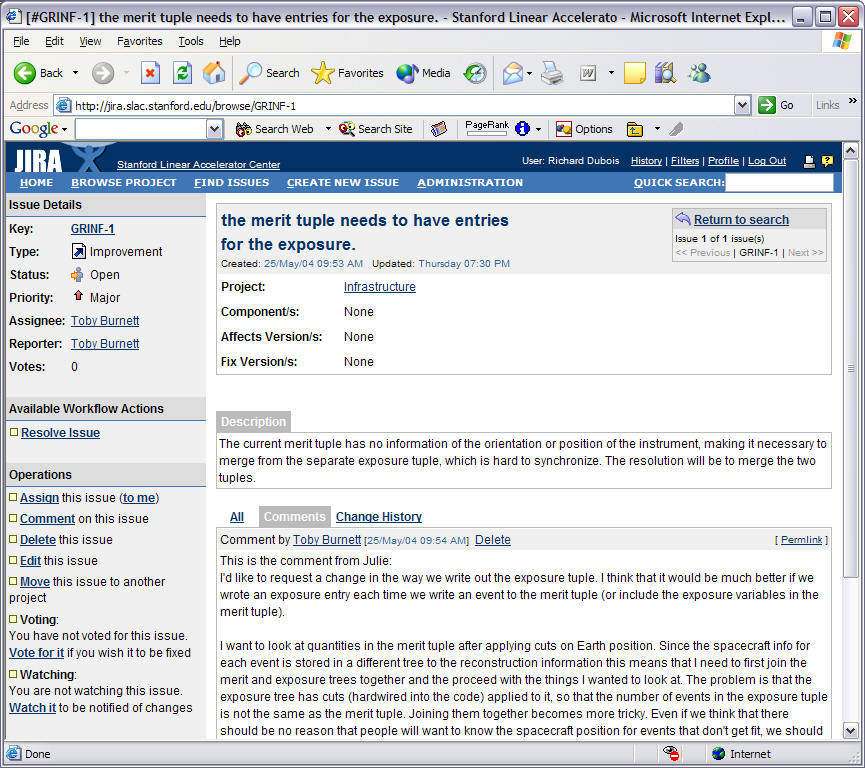The height and width of the screenshot is (768, 865).
Task: Open the browsing History clock icon
Action: point(475,73)
